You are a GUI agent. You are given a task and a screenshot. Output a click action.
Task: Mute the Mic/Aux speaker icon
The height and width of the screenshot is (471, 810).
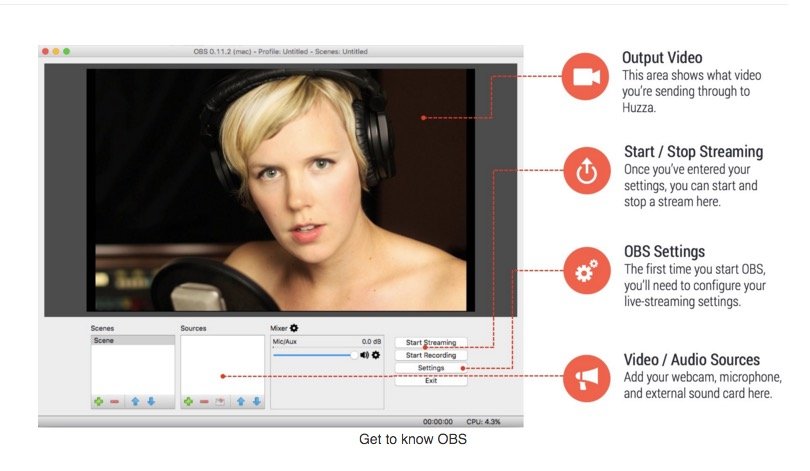pyautogui.click(x=364, y=354)
